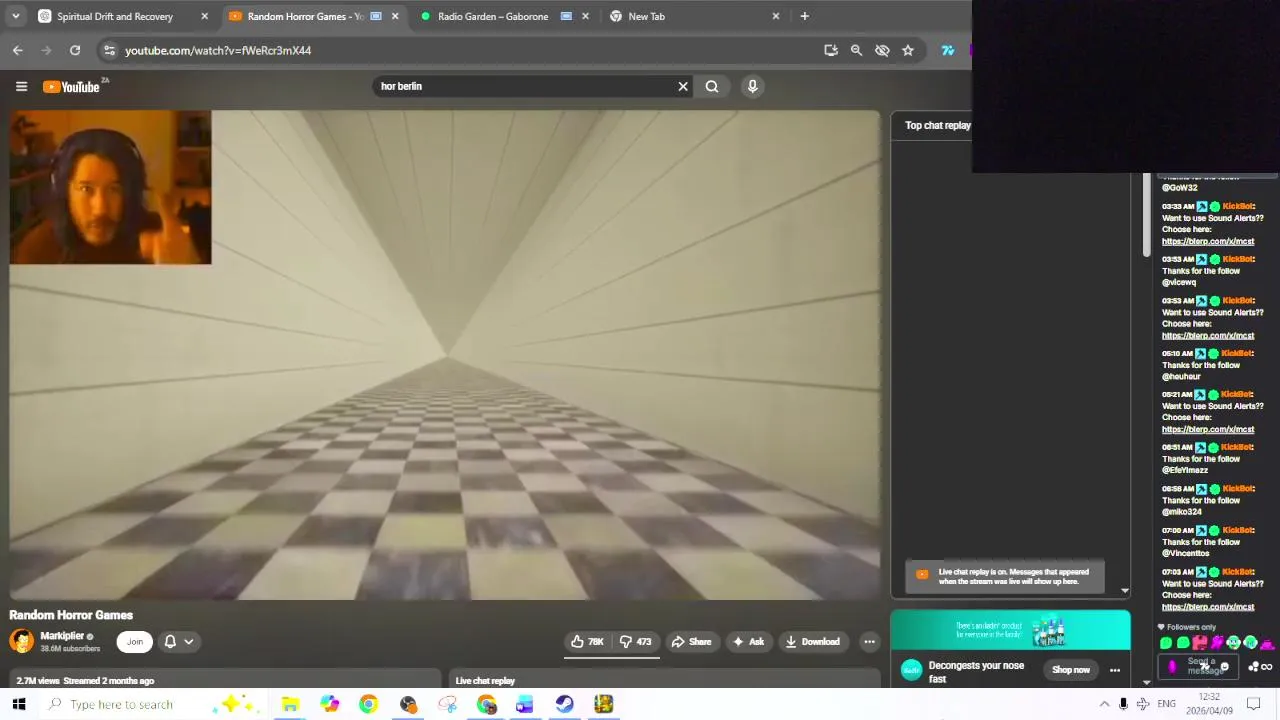This screenshot has height=720, width=1280.
Task: Open blerp.com link in 03:33 AM message
Action: [1208, 241]
